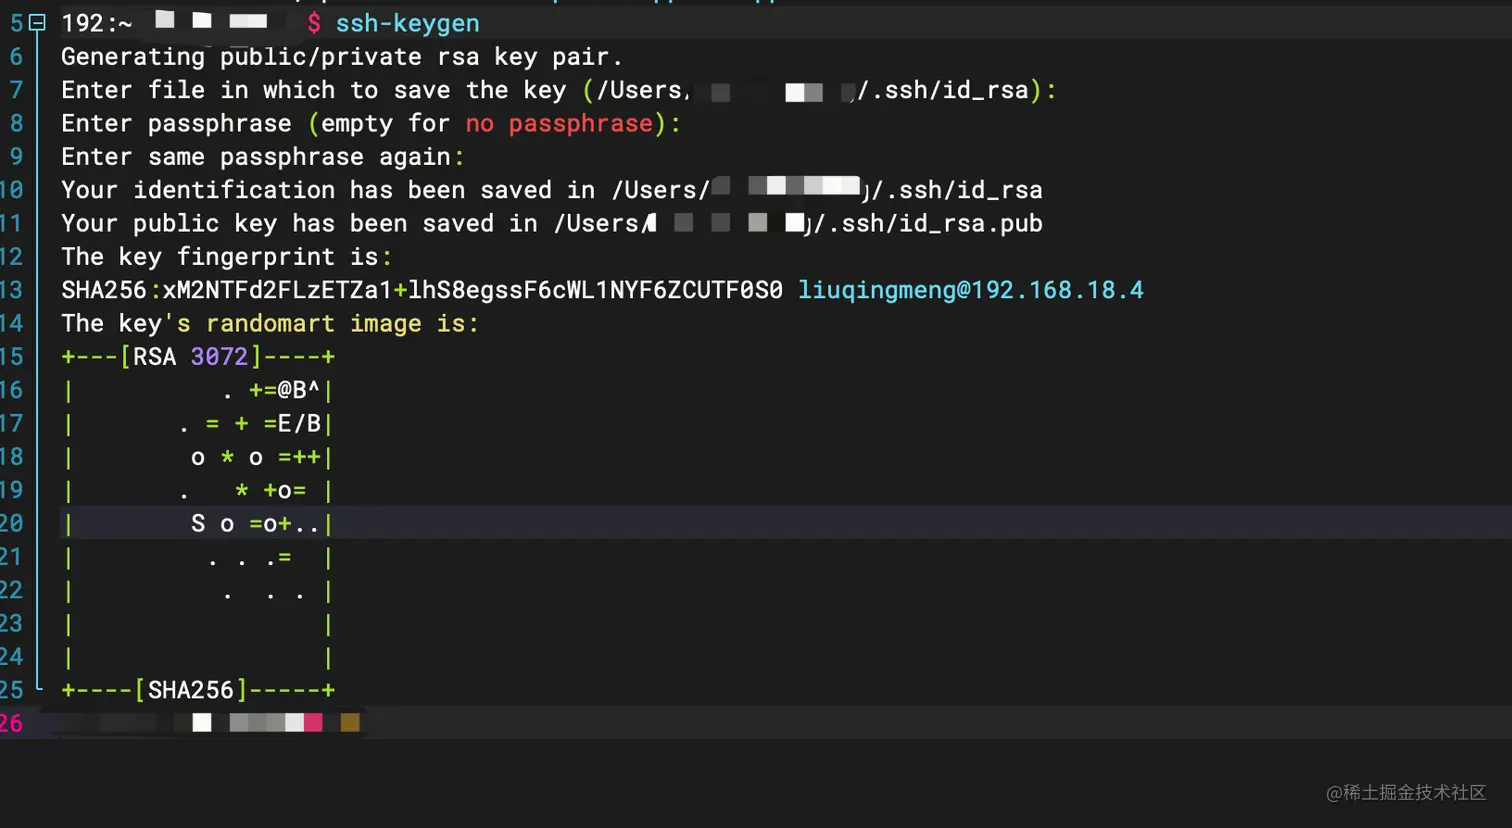Click 'liuqingmeng@192.168.18.4' text
Image resolution: width=1512 pixels, height=828 pixels.
(x=970, y=290)
